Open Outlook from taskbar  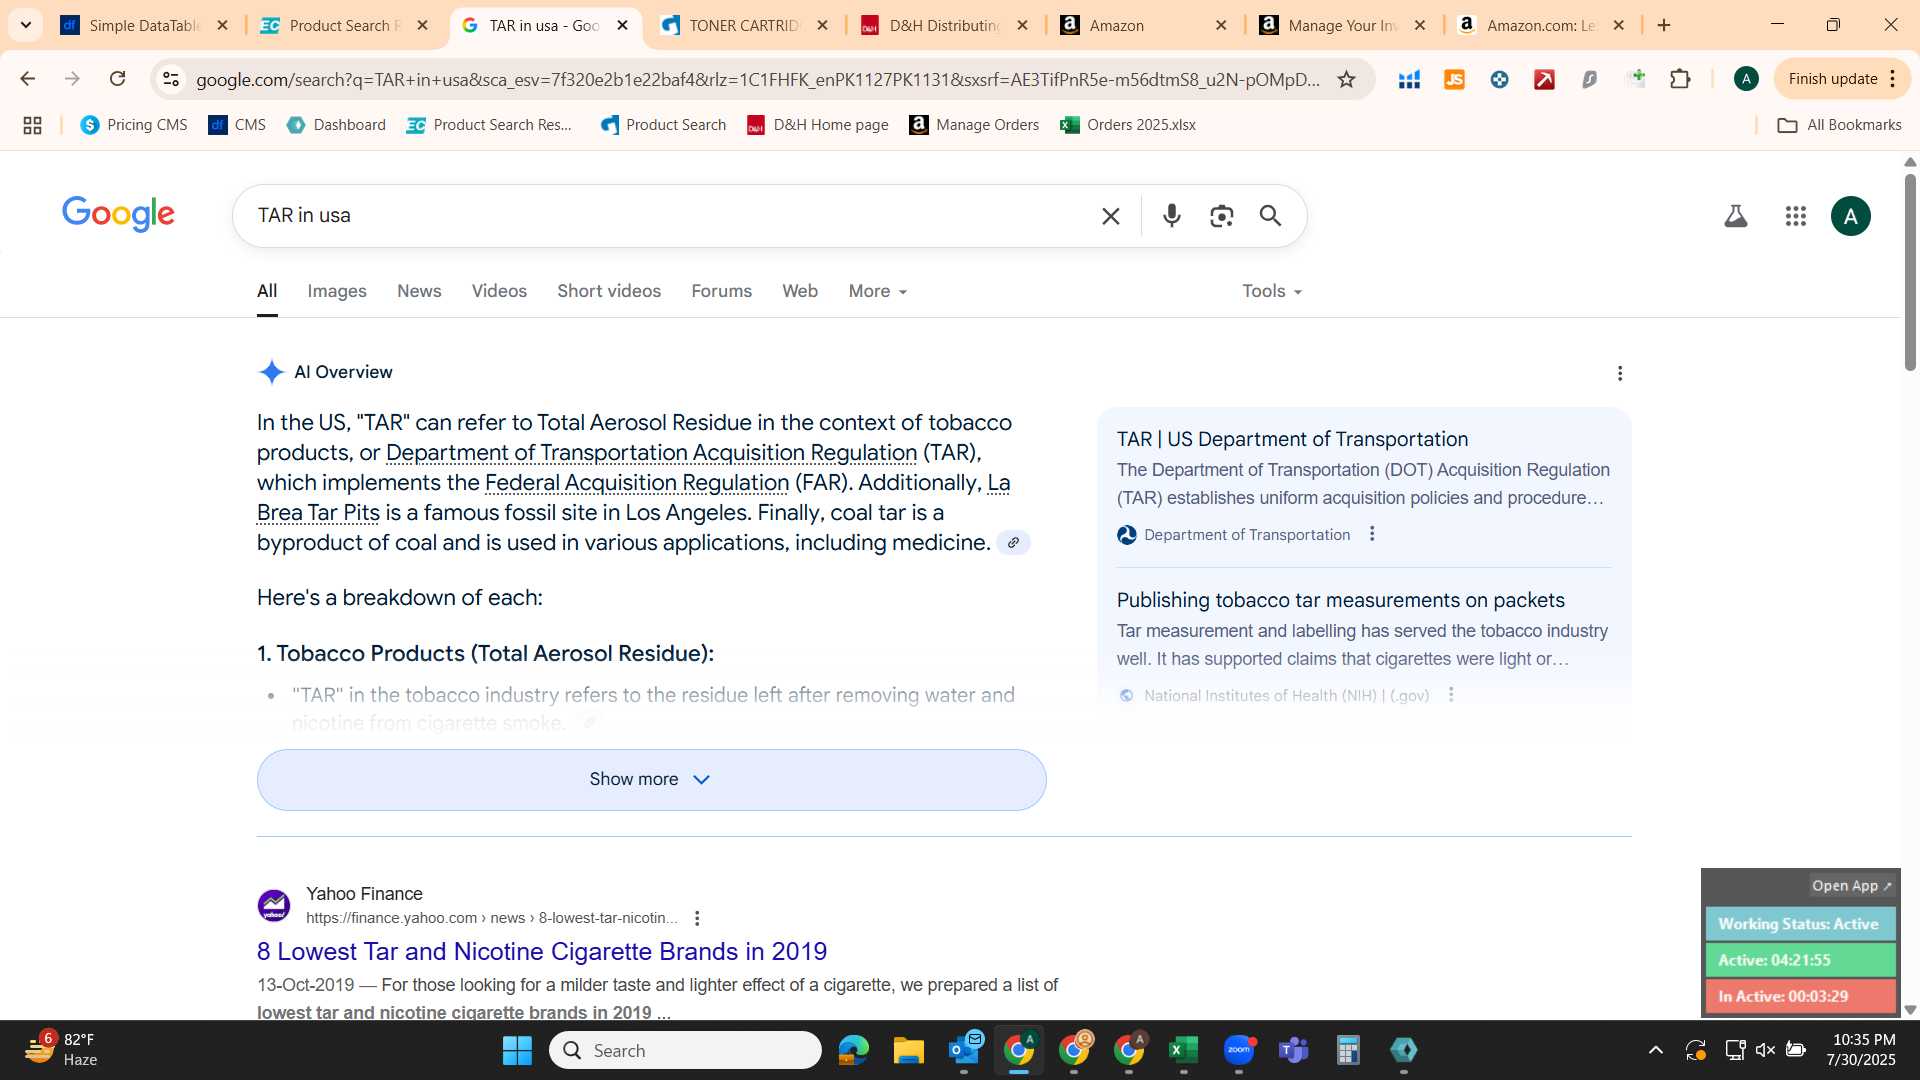(x=965, y=1050)
